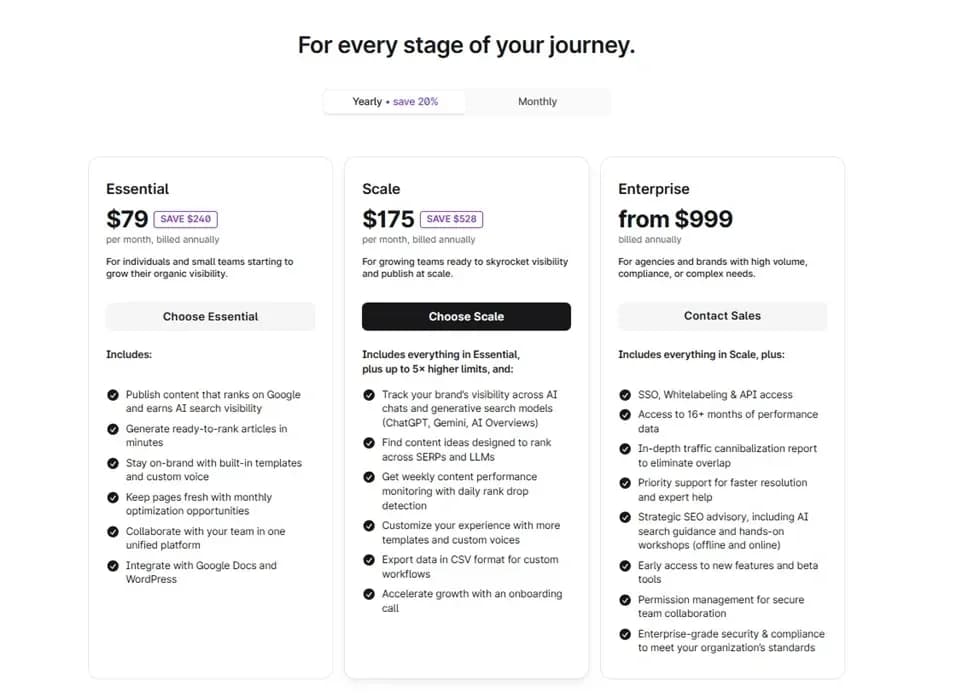Open "Contact Sales" for the Enterprise plan
Viewport: 974px width, 699px height.
[722, 316]
